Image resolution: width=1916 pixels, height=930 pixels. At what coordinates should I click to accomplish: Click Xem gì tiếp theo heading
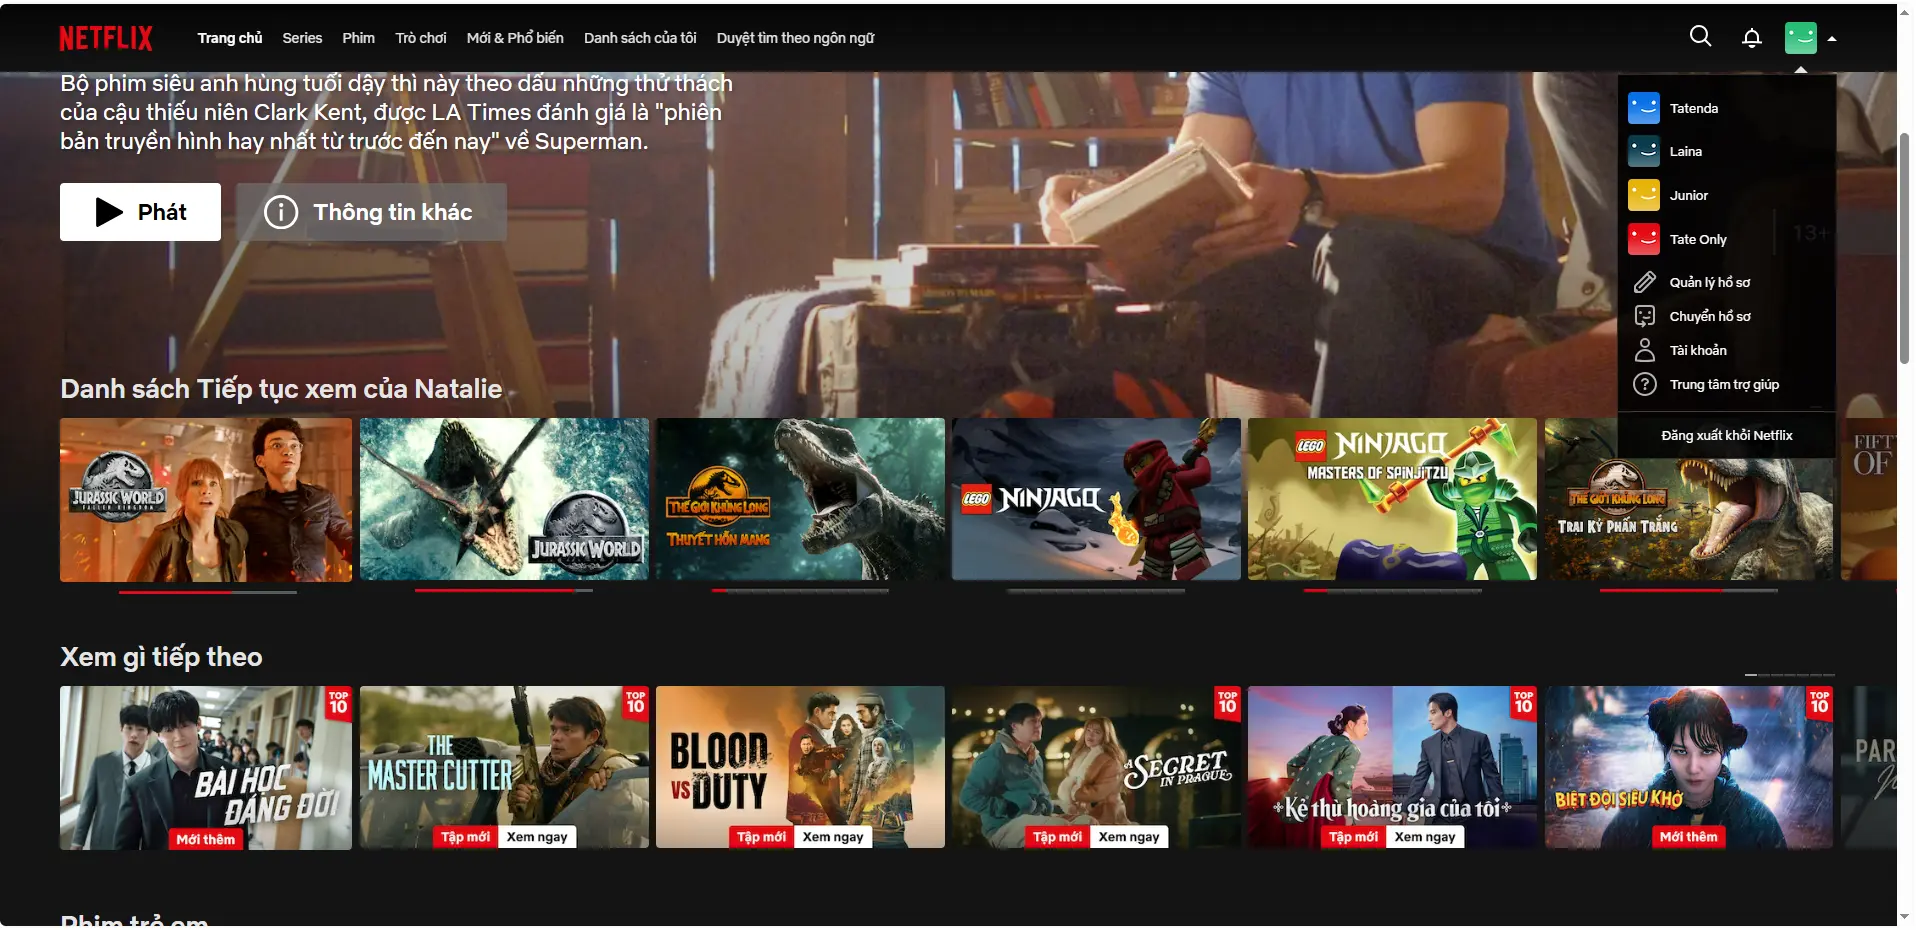pyautogui.click(x=161, y=657)
